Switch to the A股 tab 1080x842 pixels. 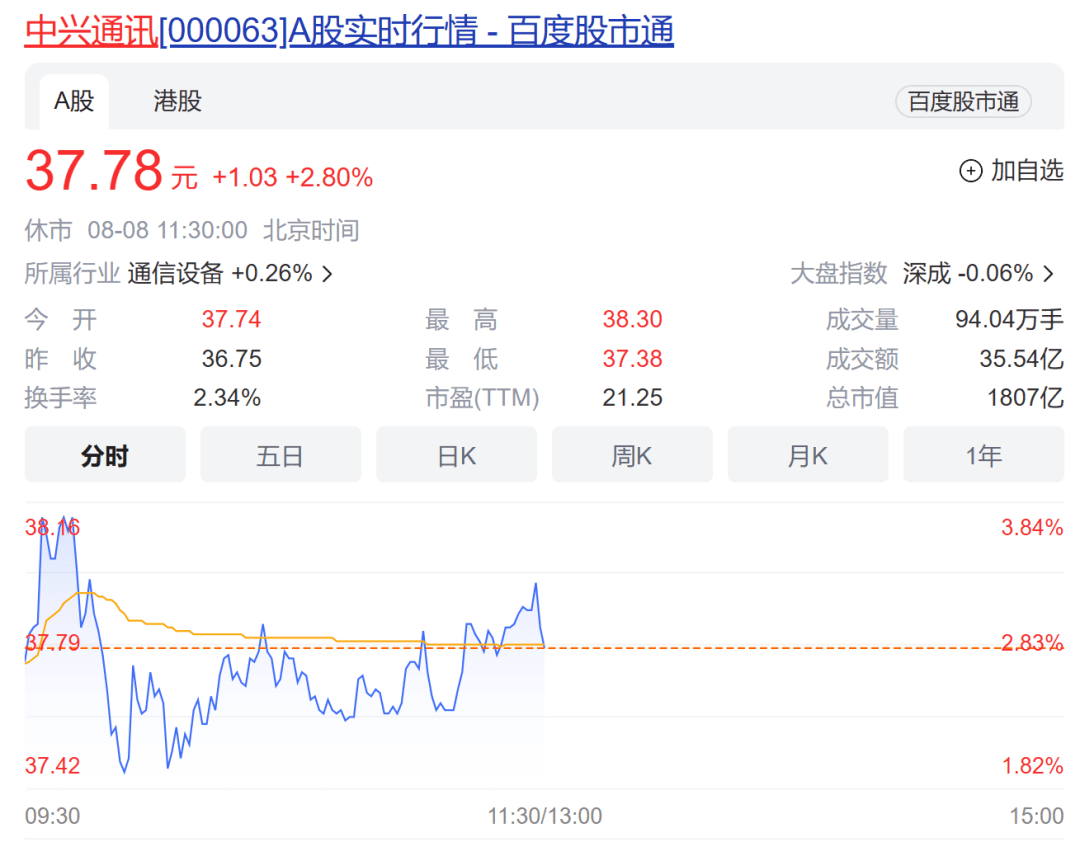click(74, 101)
